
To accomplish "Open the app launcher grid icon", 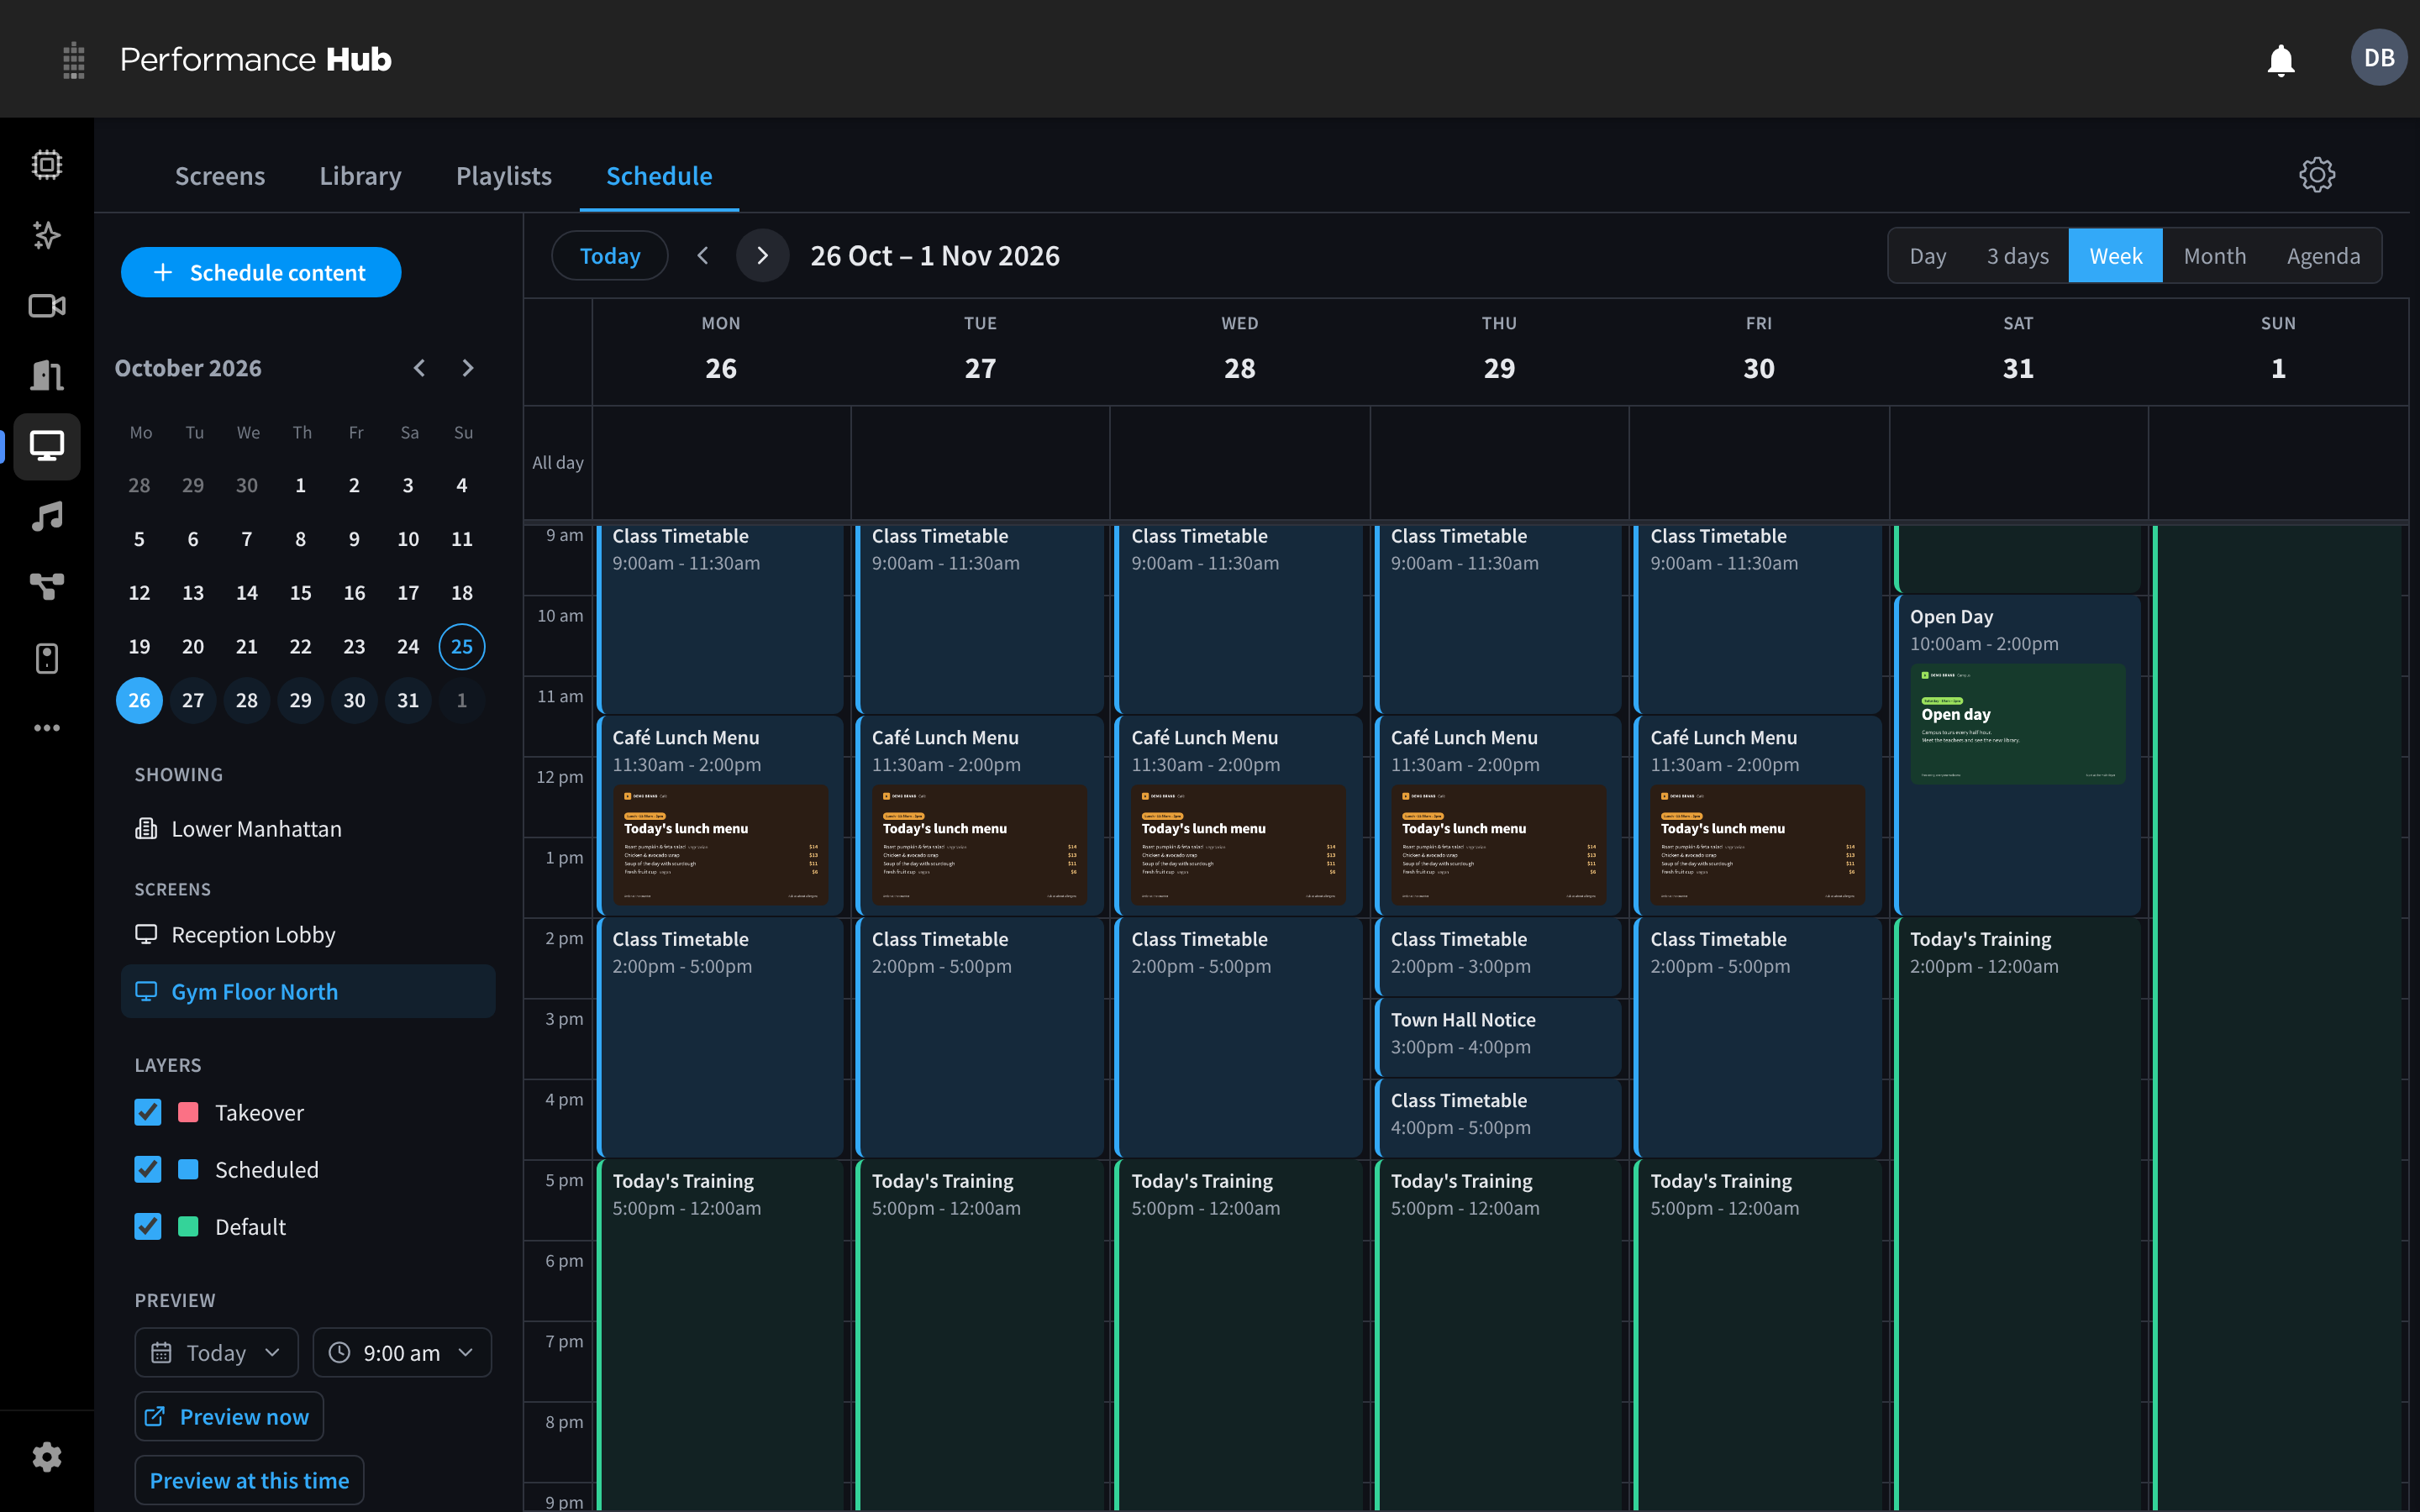I will coord(73,60).
